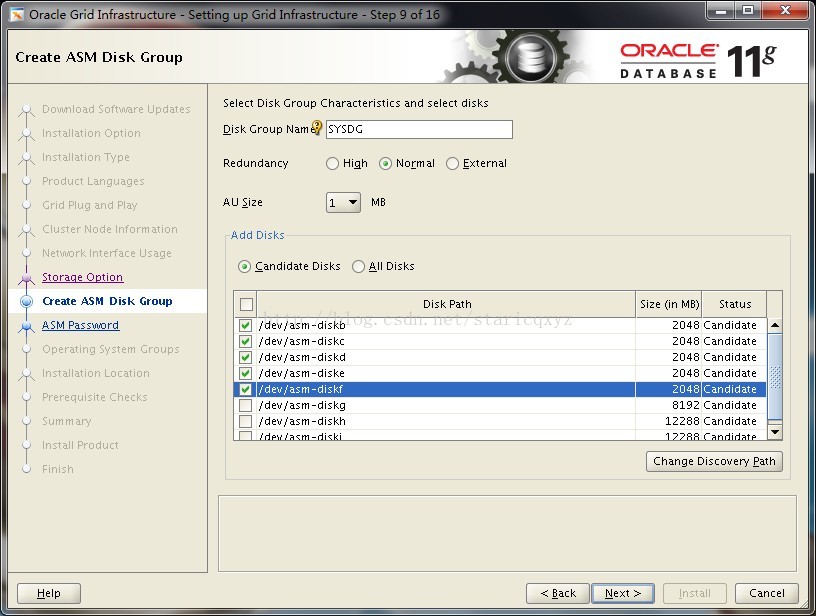Select /dev/asm-diskb path text
Viewport: 816px width, 616px height.
302,326
